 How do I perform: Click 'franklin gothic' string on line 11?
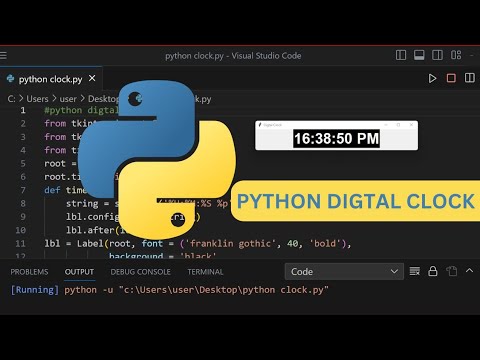230,244
